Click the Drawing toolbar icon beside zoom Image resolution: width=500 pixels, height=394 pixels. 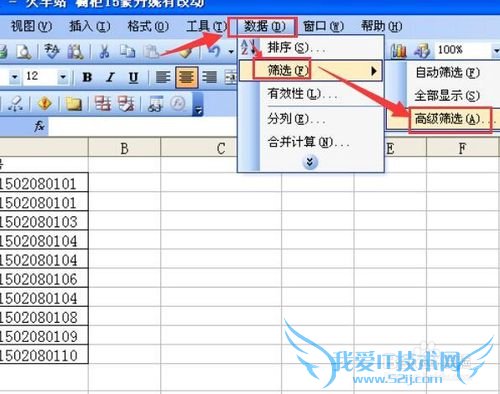coord(422,51)
